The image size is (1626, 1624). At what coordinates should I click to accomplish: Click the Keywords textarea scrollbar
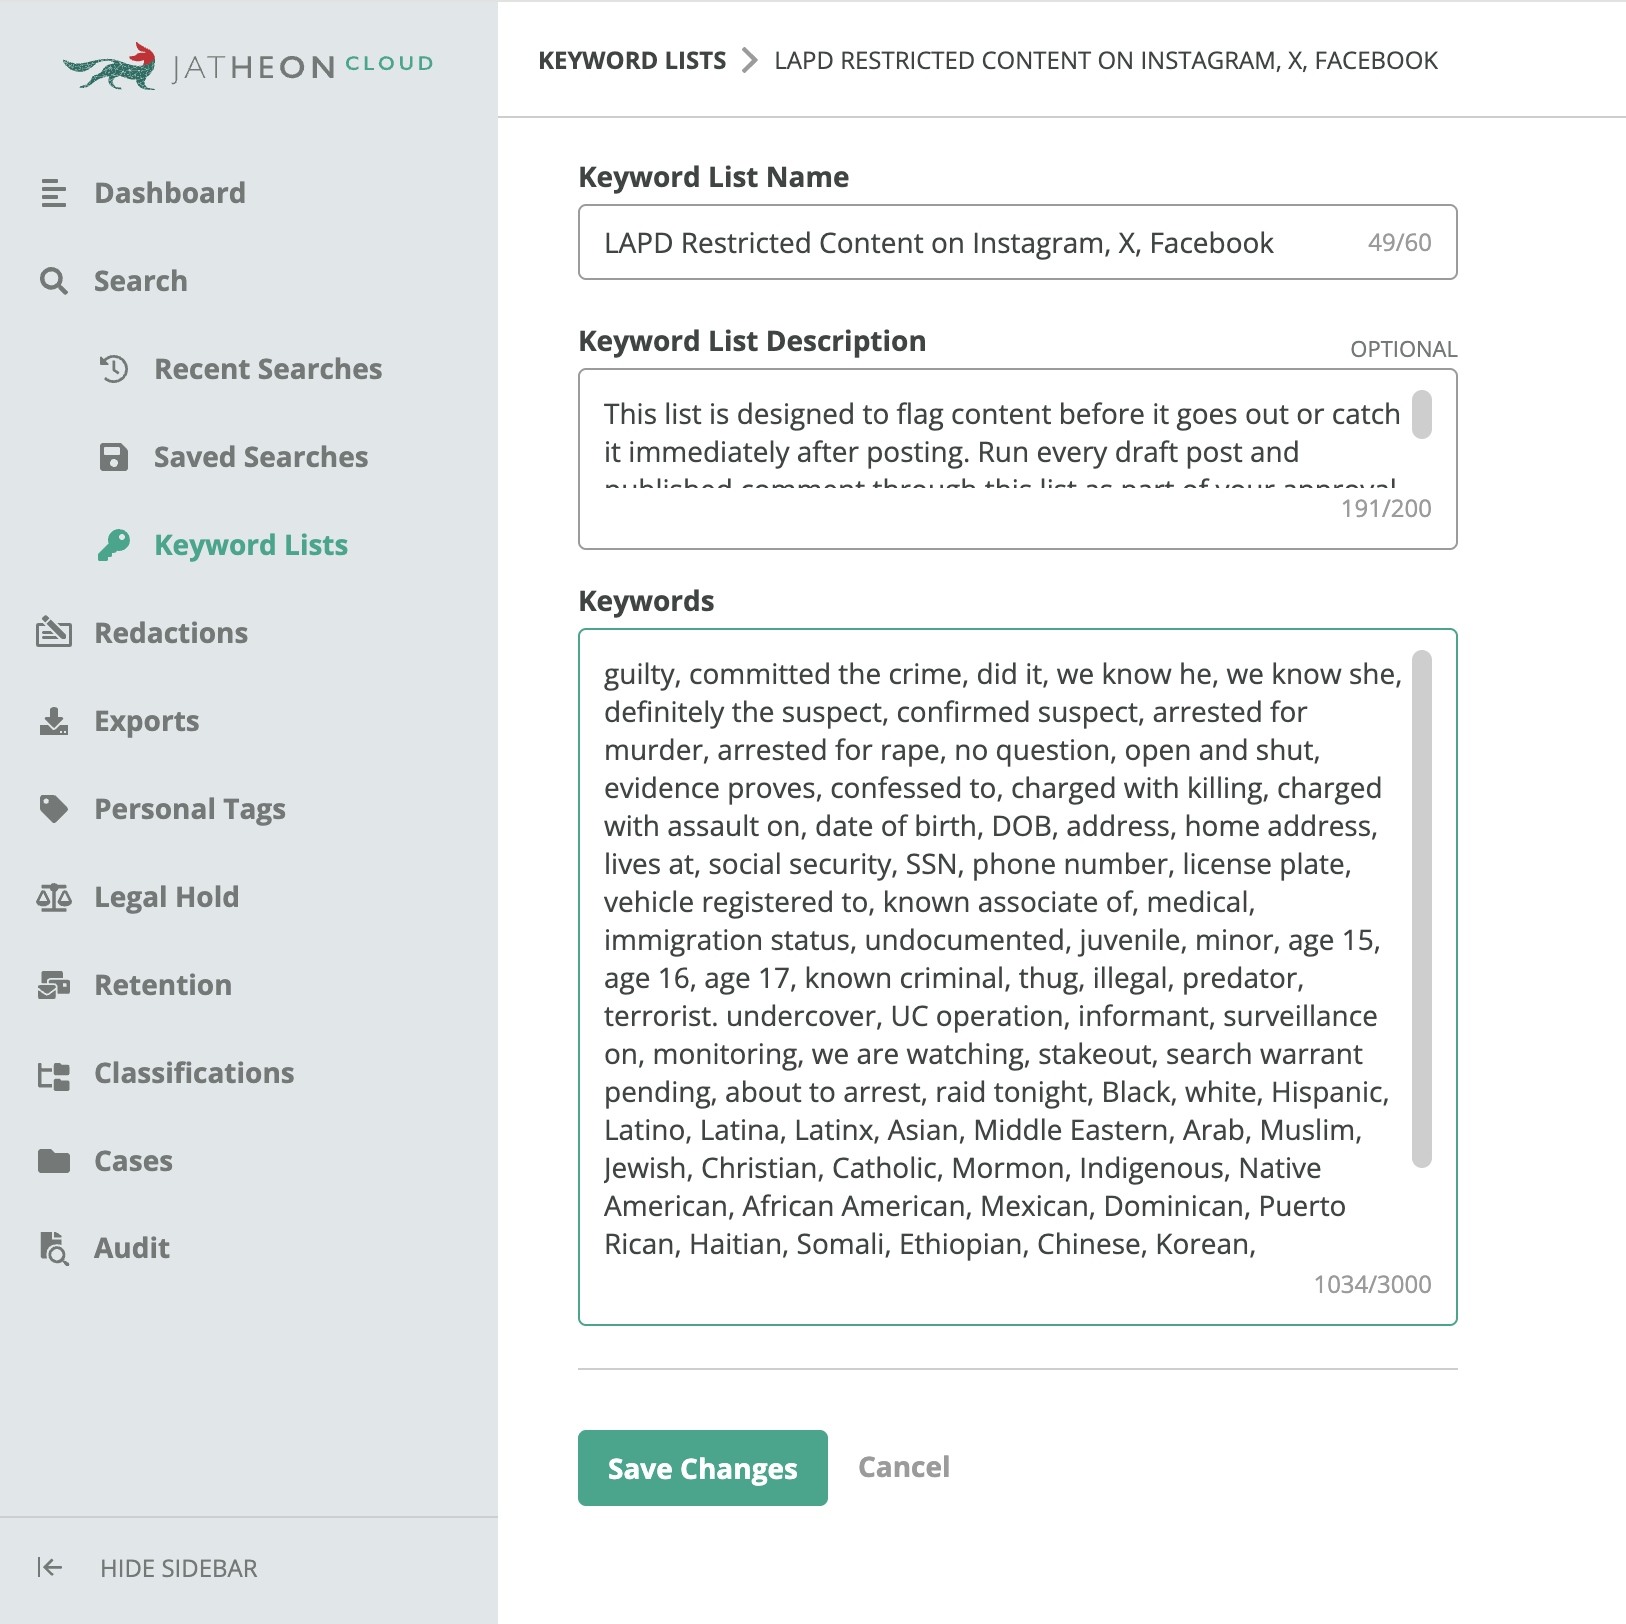pyautogui.click(x=1421, y=908)
